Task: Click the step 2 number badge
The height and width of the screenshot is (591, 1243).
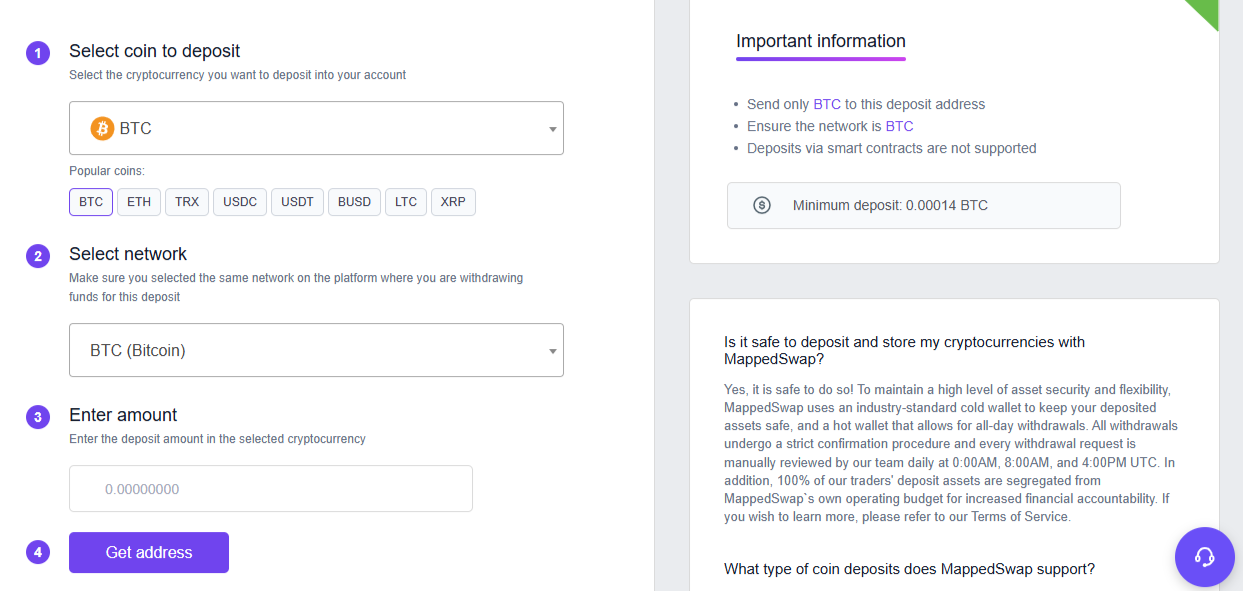Action: click(x=38, y=256)
